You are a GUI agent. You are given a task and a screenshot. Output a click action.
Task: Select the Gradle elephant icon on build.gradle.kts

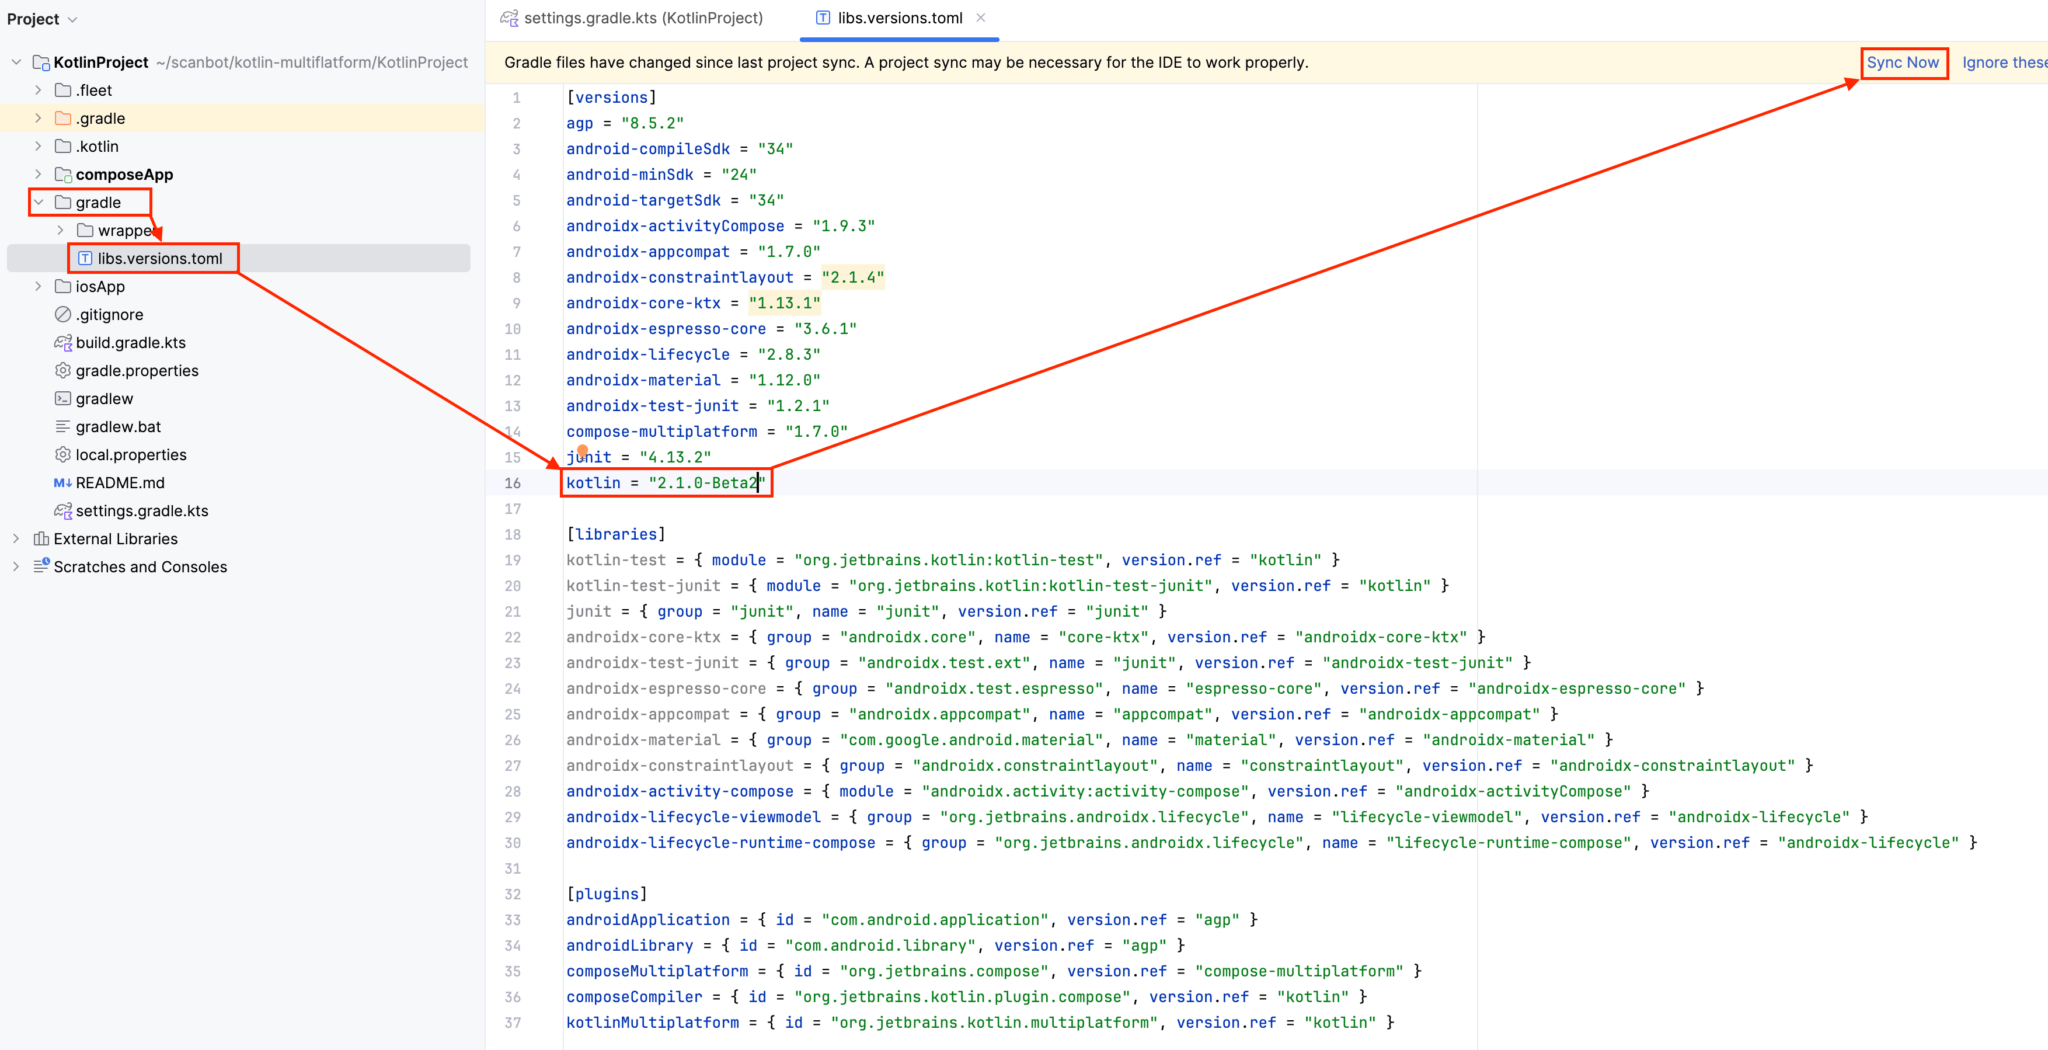coord(62,342)
